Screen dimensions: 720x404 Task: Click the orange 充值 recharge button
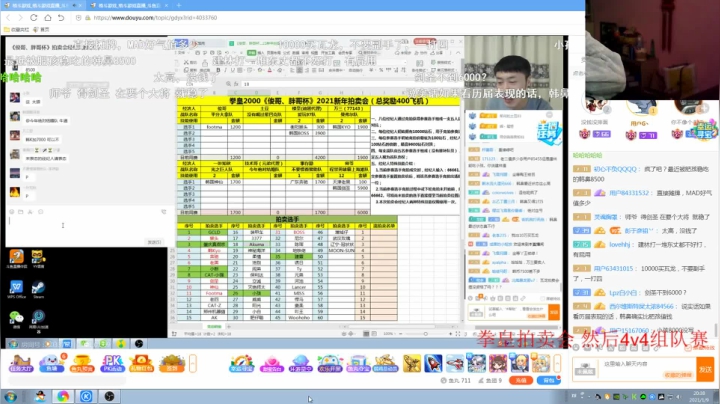521,380
